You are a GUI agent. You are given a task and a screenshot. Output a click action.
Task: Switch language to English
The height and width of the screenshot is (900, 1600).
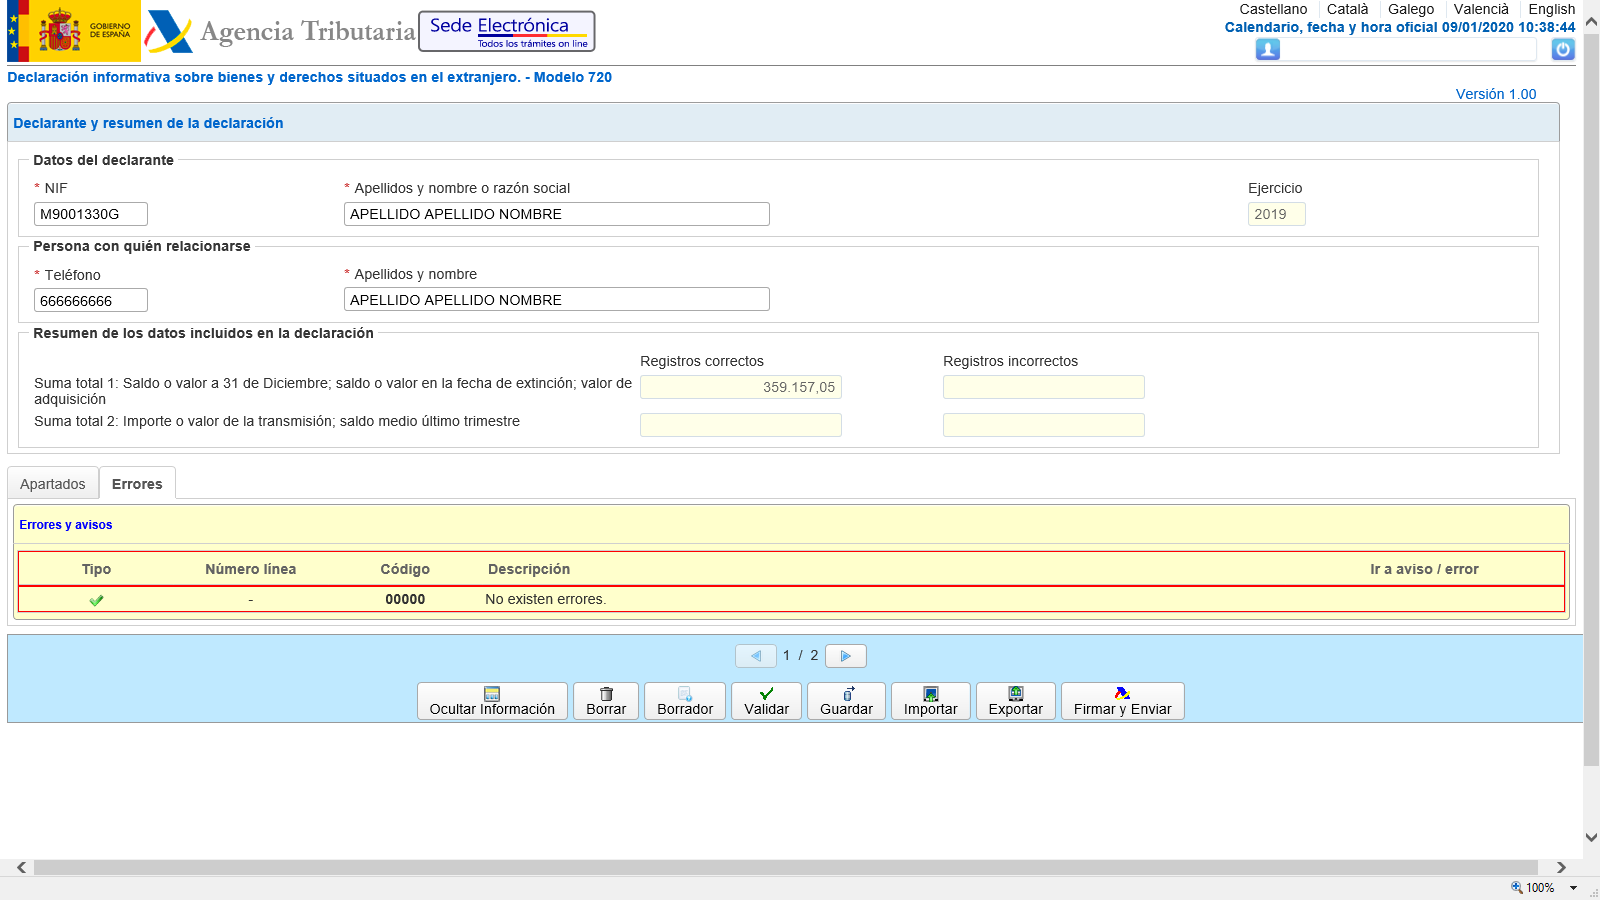click(1551, 9)
